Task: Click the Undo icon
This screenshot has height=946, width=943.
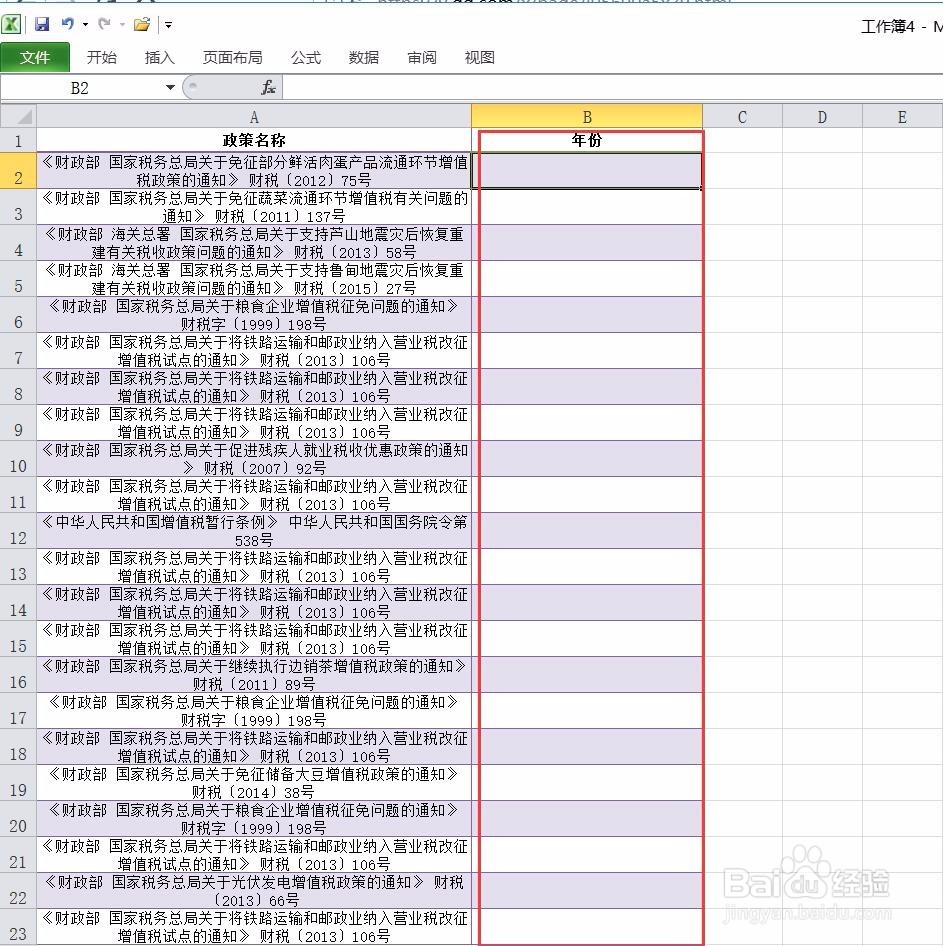Action: [x=67, y=23]
